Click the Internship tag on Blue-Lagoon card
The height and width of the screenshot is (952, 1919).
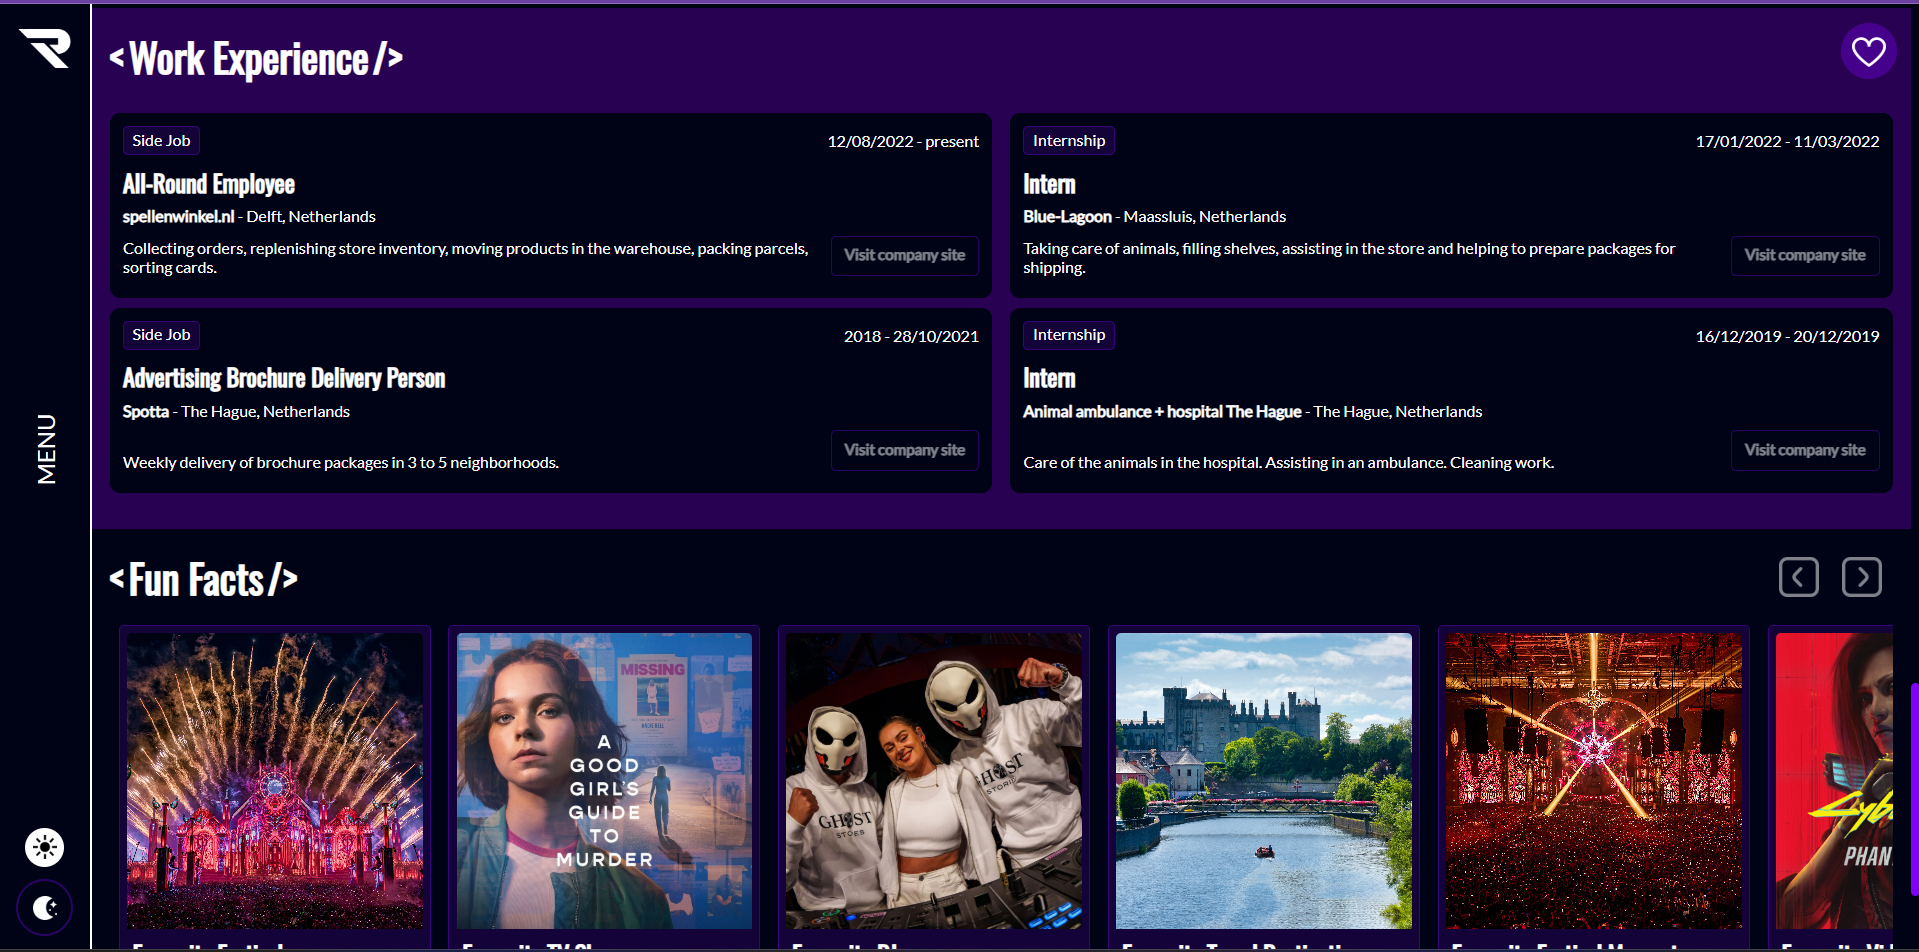(x=1068, y=141)
